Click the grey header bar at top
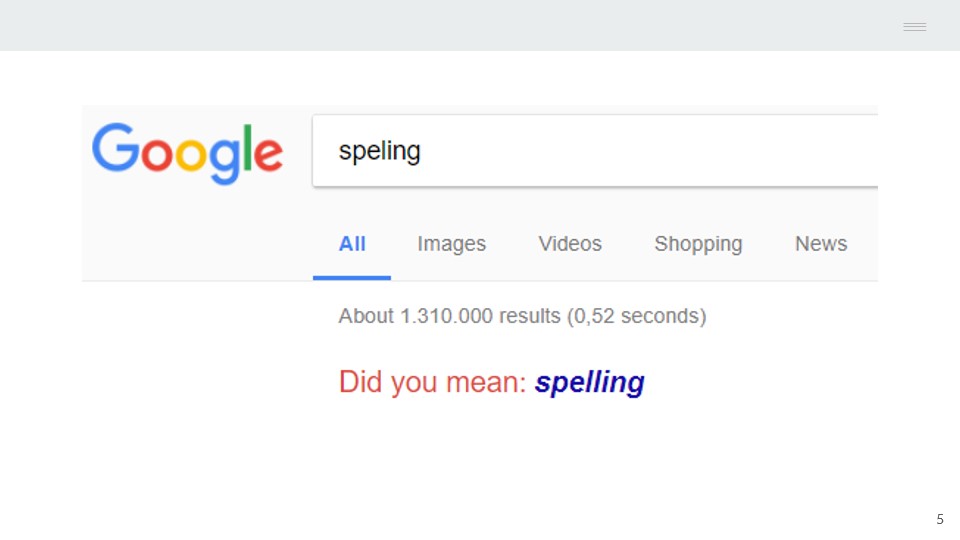Image resolution: width=960 pixels, height=540 pixels. click(480, 25)
